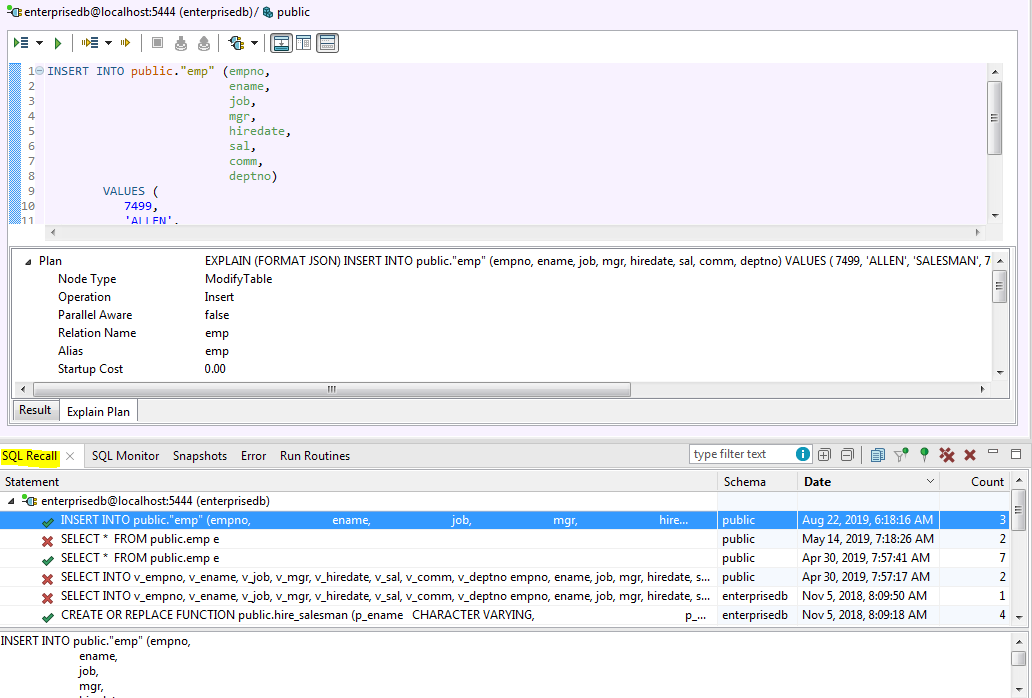Screen dimensions: 1032x698
Task: Click the 'Aug 22, 2019, 6:18:16 AM' date cell
Action: (x=867, y=520)
